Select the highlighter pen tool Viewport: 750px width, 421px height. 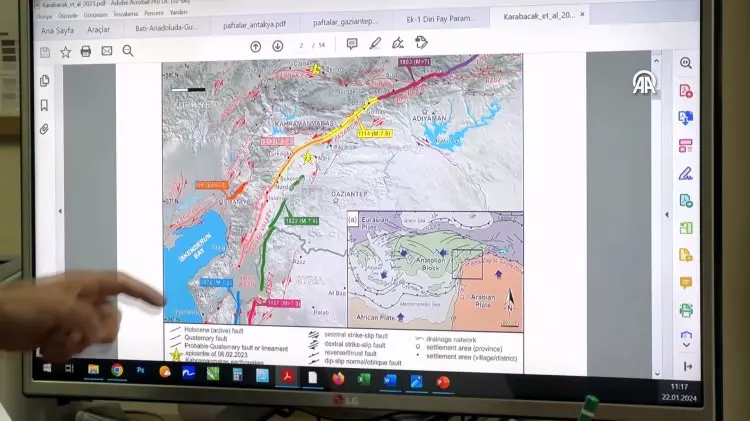coord(375,44)
